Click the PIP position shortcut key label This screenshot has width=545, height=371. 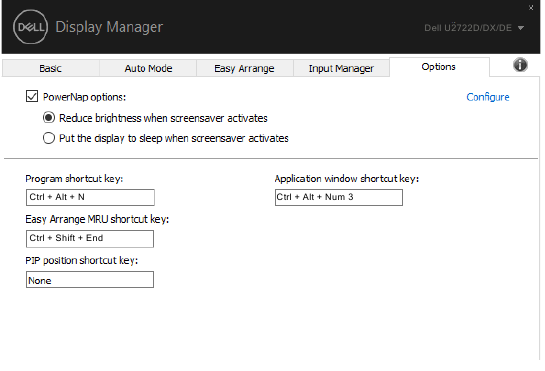(82, 260)
